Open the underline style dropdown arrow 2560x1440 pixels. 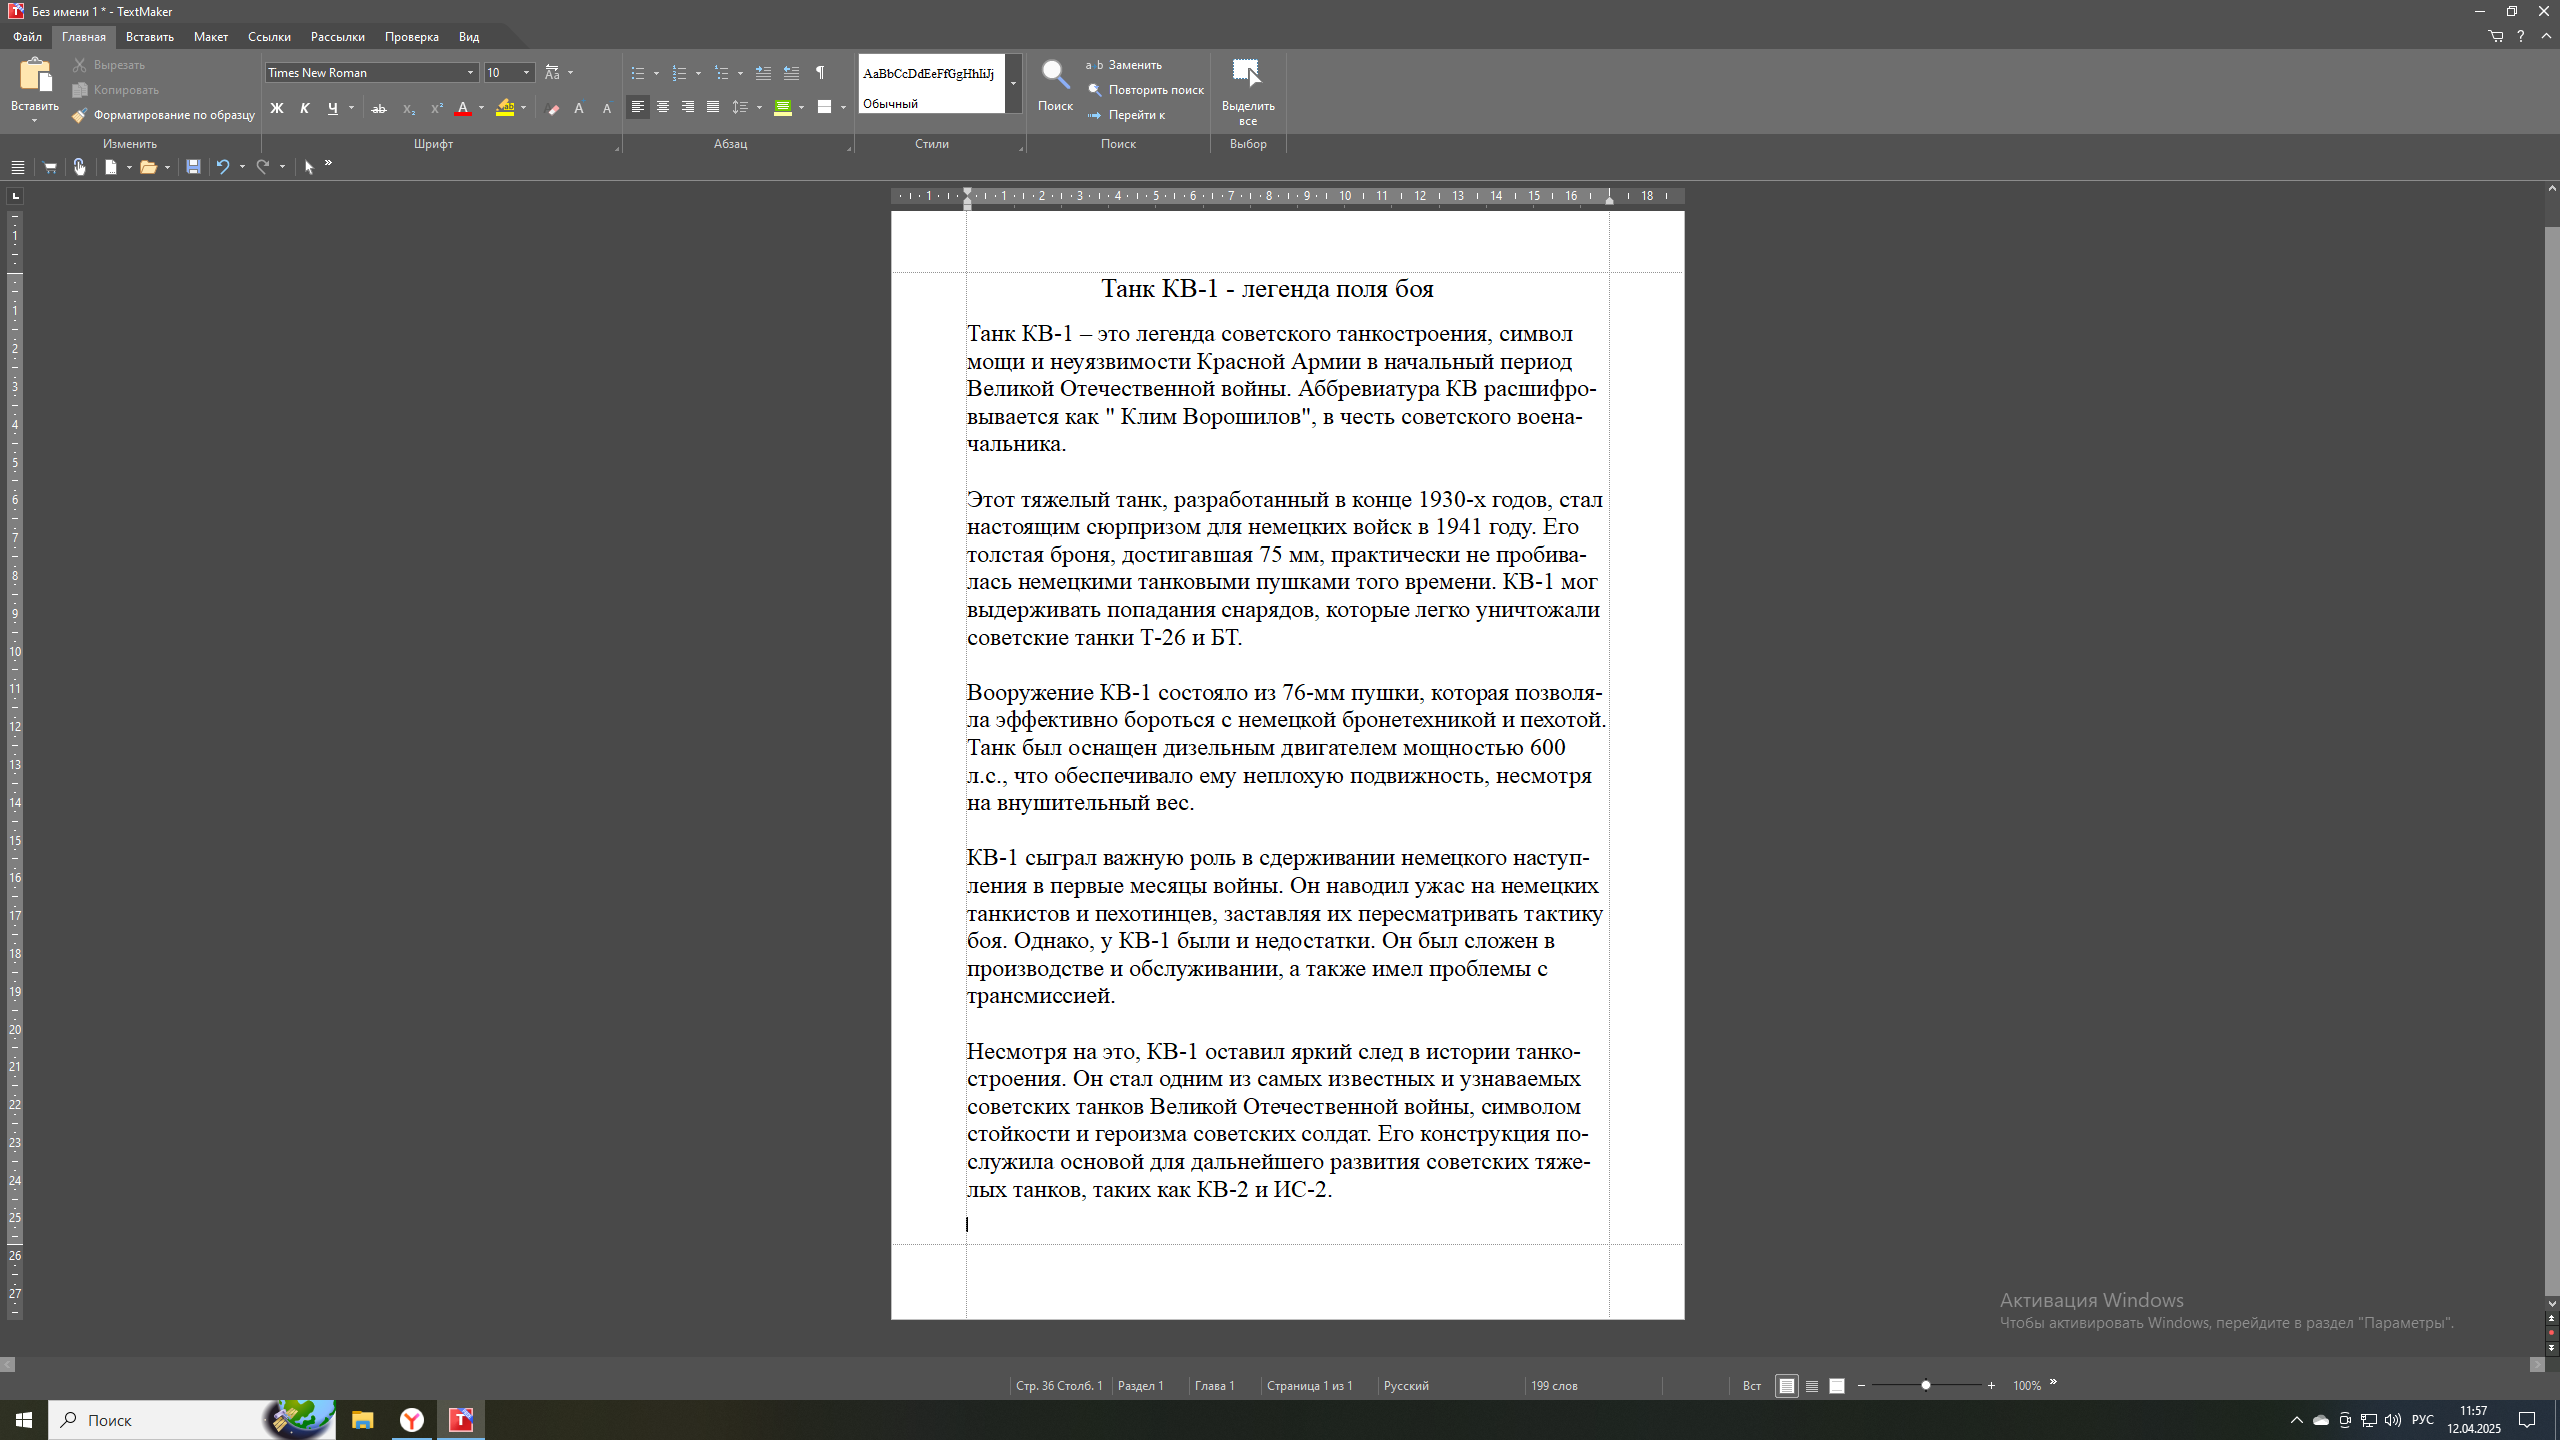pyautogui.click(x=352, y=108)
